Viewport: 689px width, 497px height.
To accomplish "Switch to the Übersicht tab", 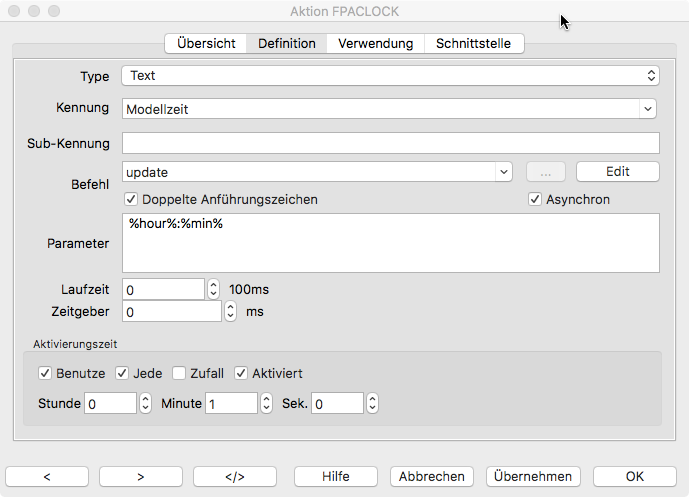I will coord(206,44).
